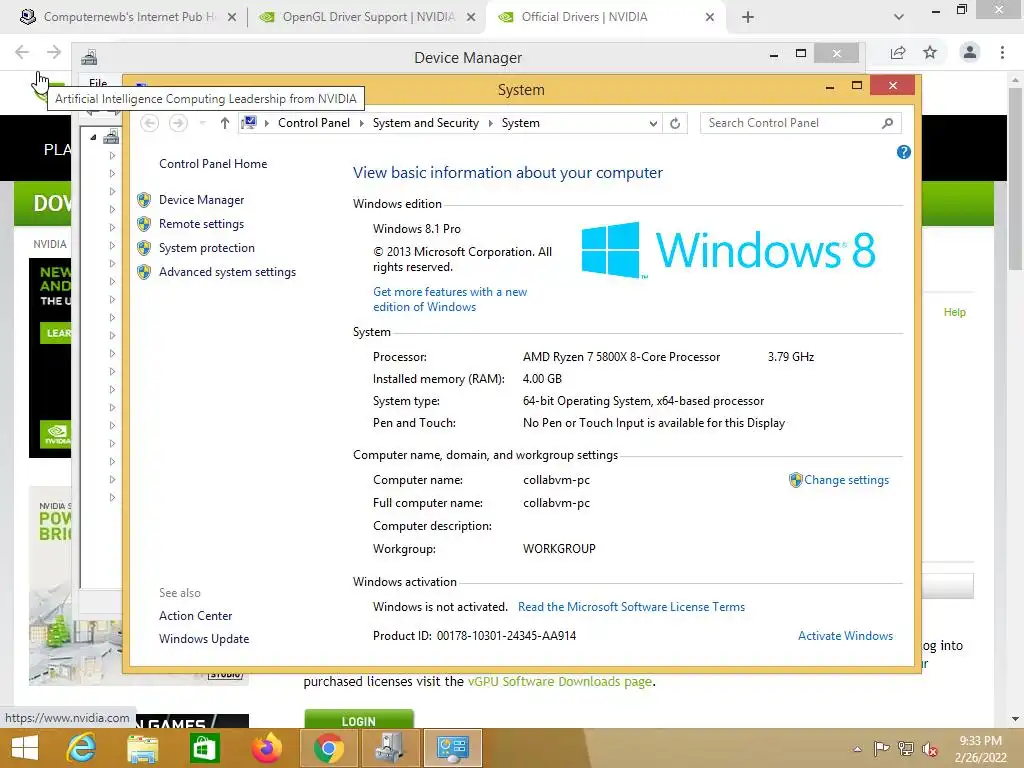Go to Control Panel Home
The height and width of the screenshot is (768, 1024).
213,164
